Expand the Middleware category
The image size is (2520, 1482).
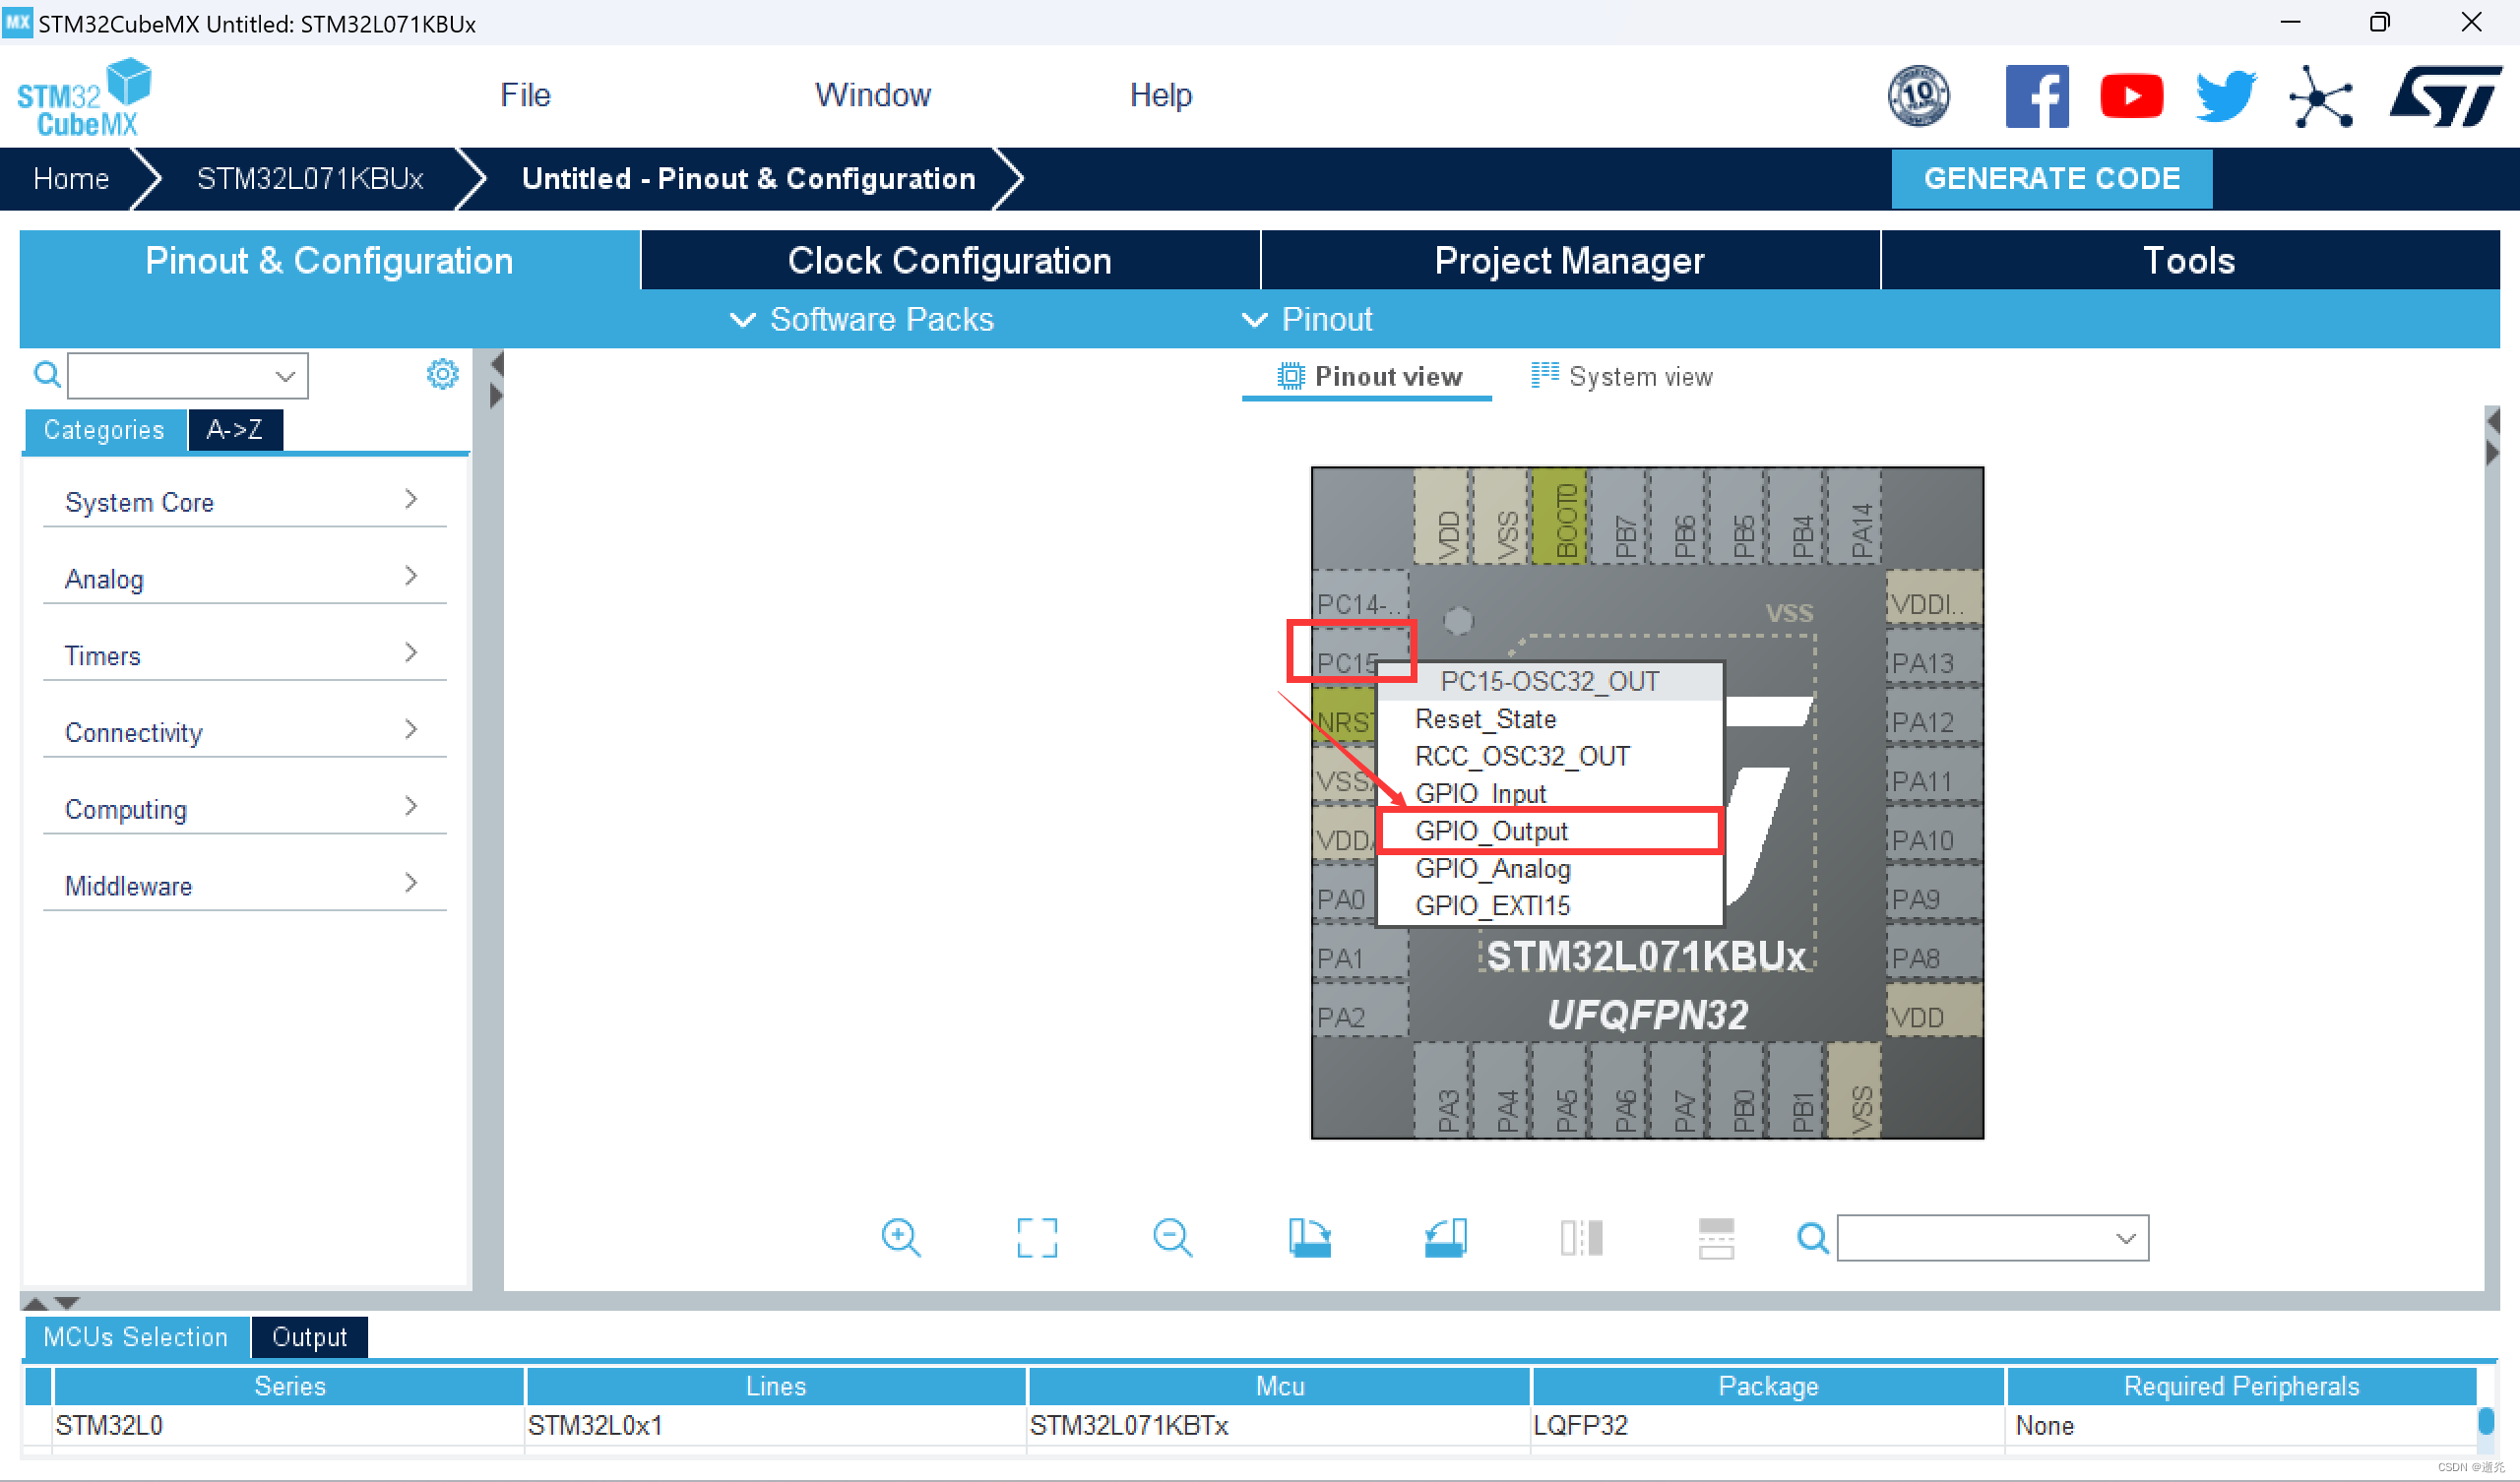pyautogui.click(x=244, y=886)
